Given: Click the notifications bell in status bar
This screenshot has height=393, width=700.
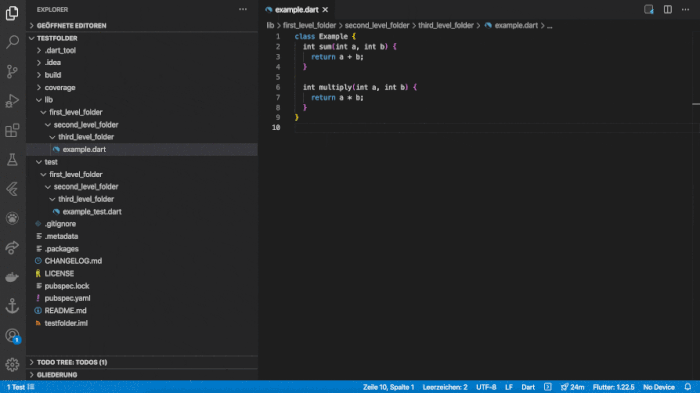Looking at the screenshot, I should [x=688, y=387].
